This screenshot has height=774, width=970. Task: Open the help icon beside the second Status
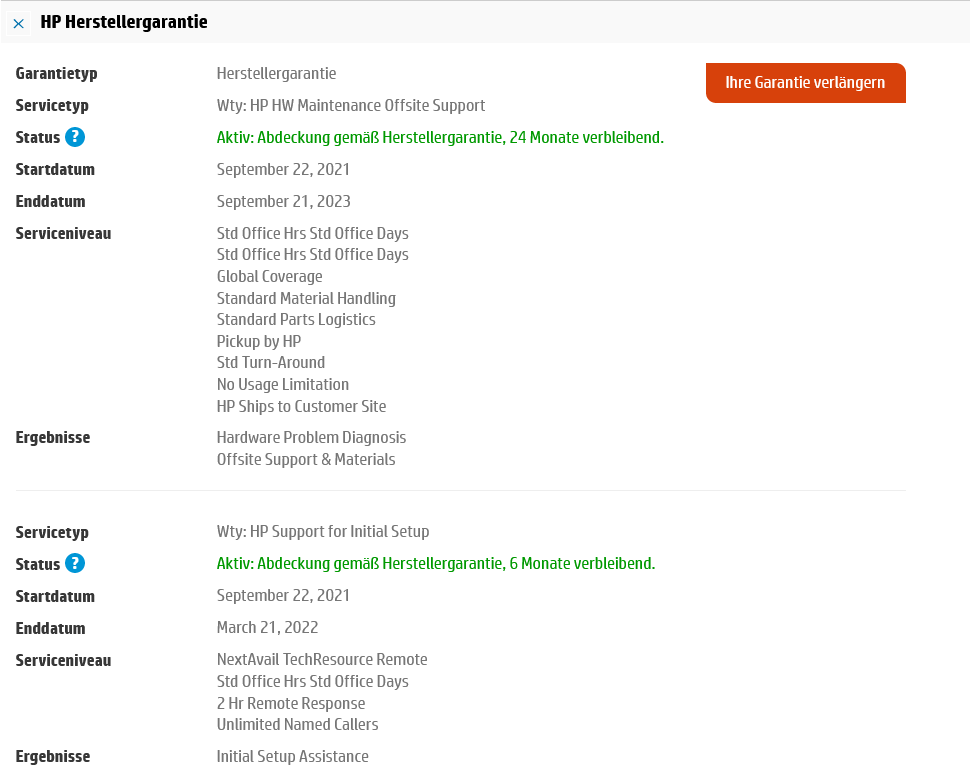tap(75, 564)
